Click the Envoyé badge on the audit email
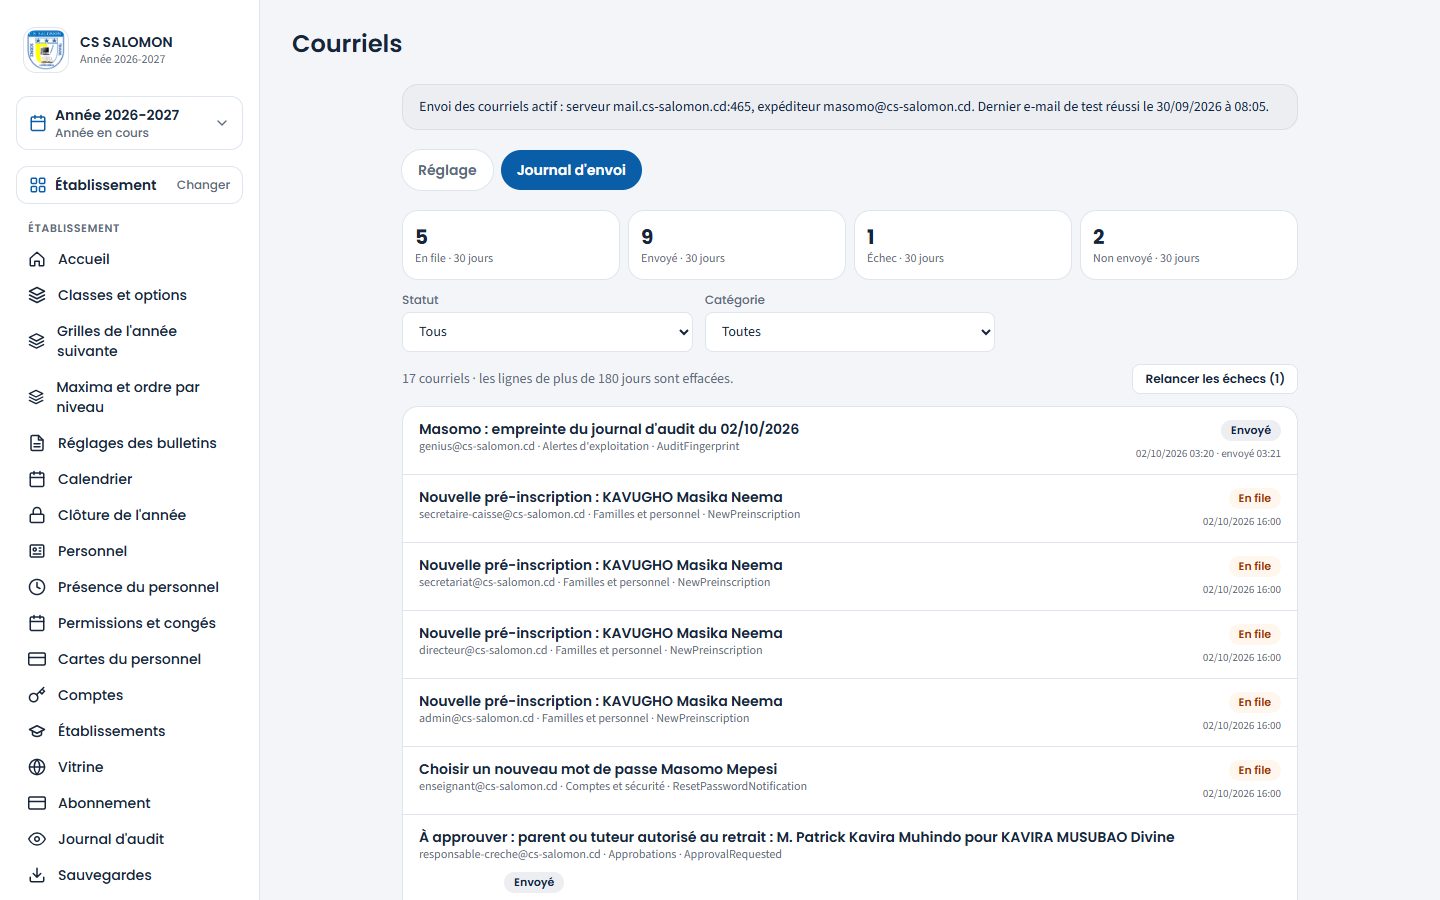This screenshot has height=900, width=1440. (1251, 430)
